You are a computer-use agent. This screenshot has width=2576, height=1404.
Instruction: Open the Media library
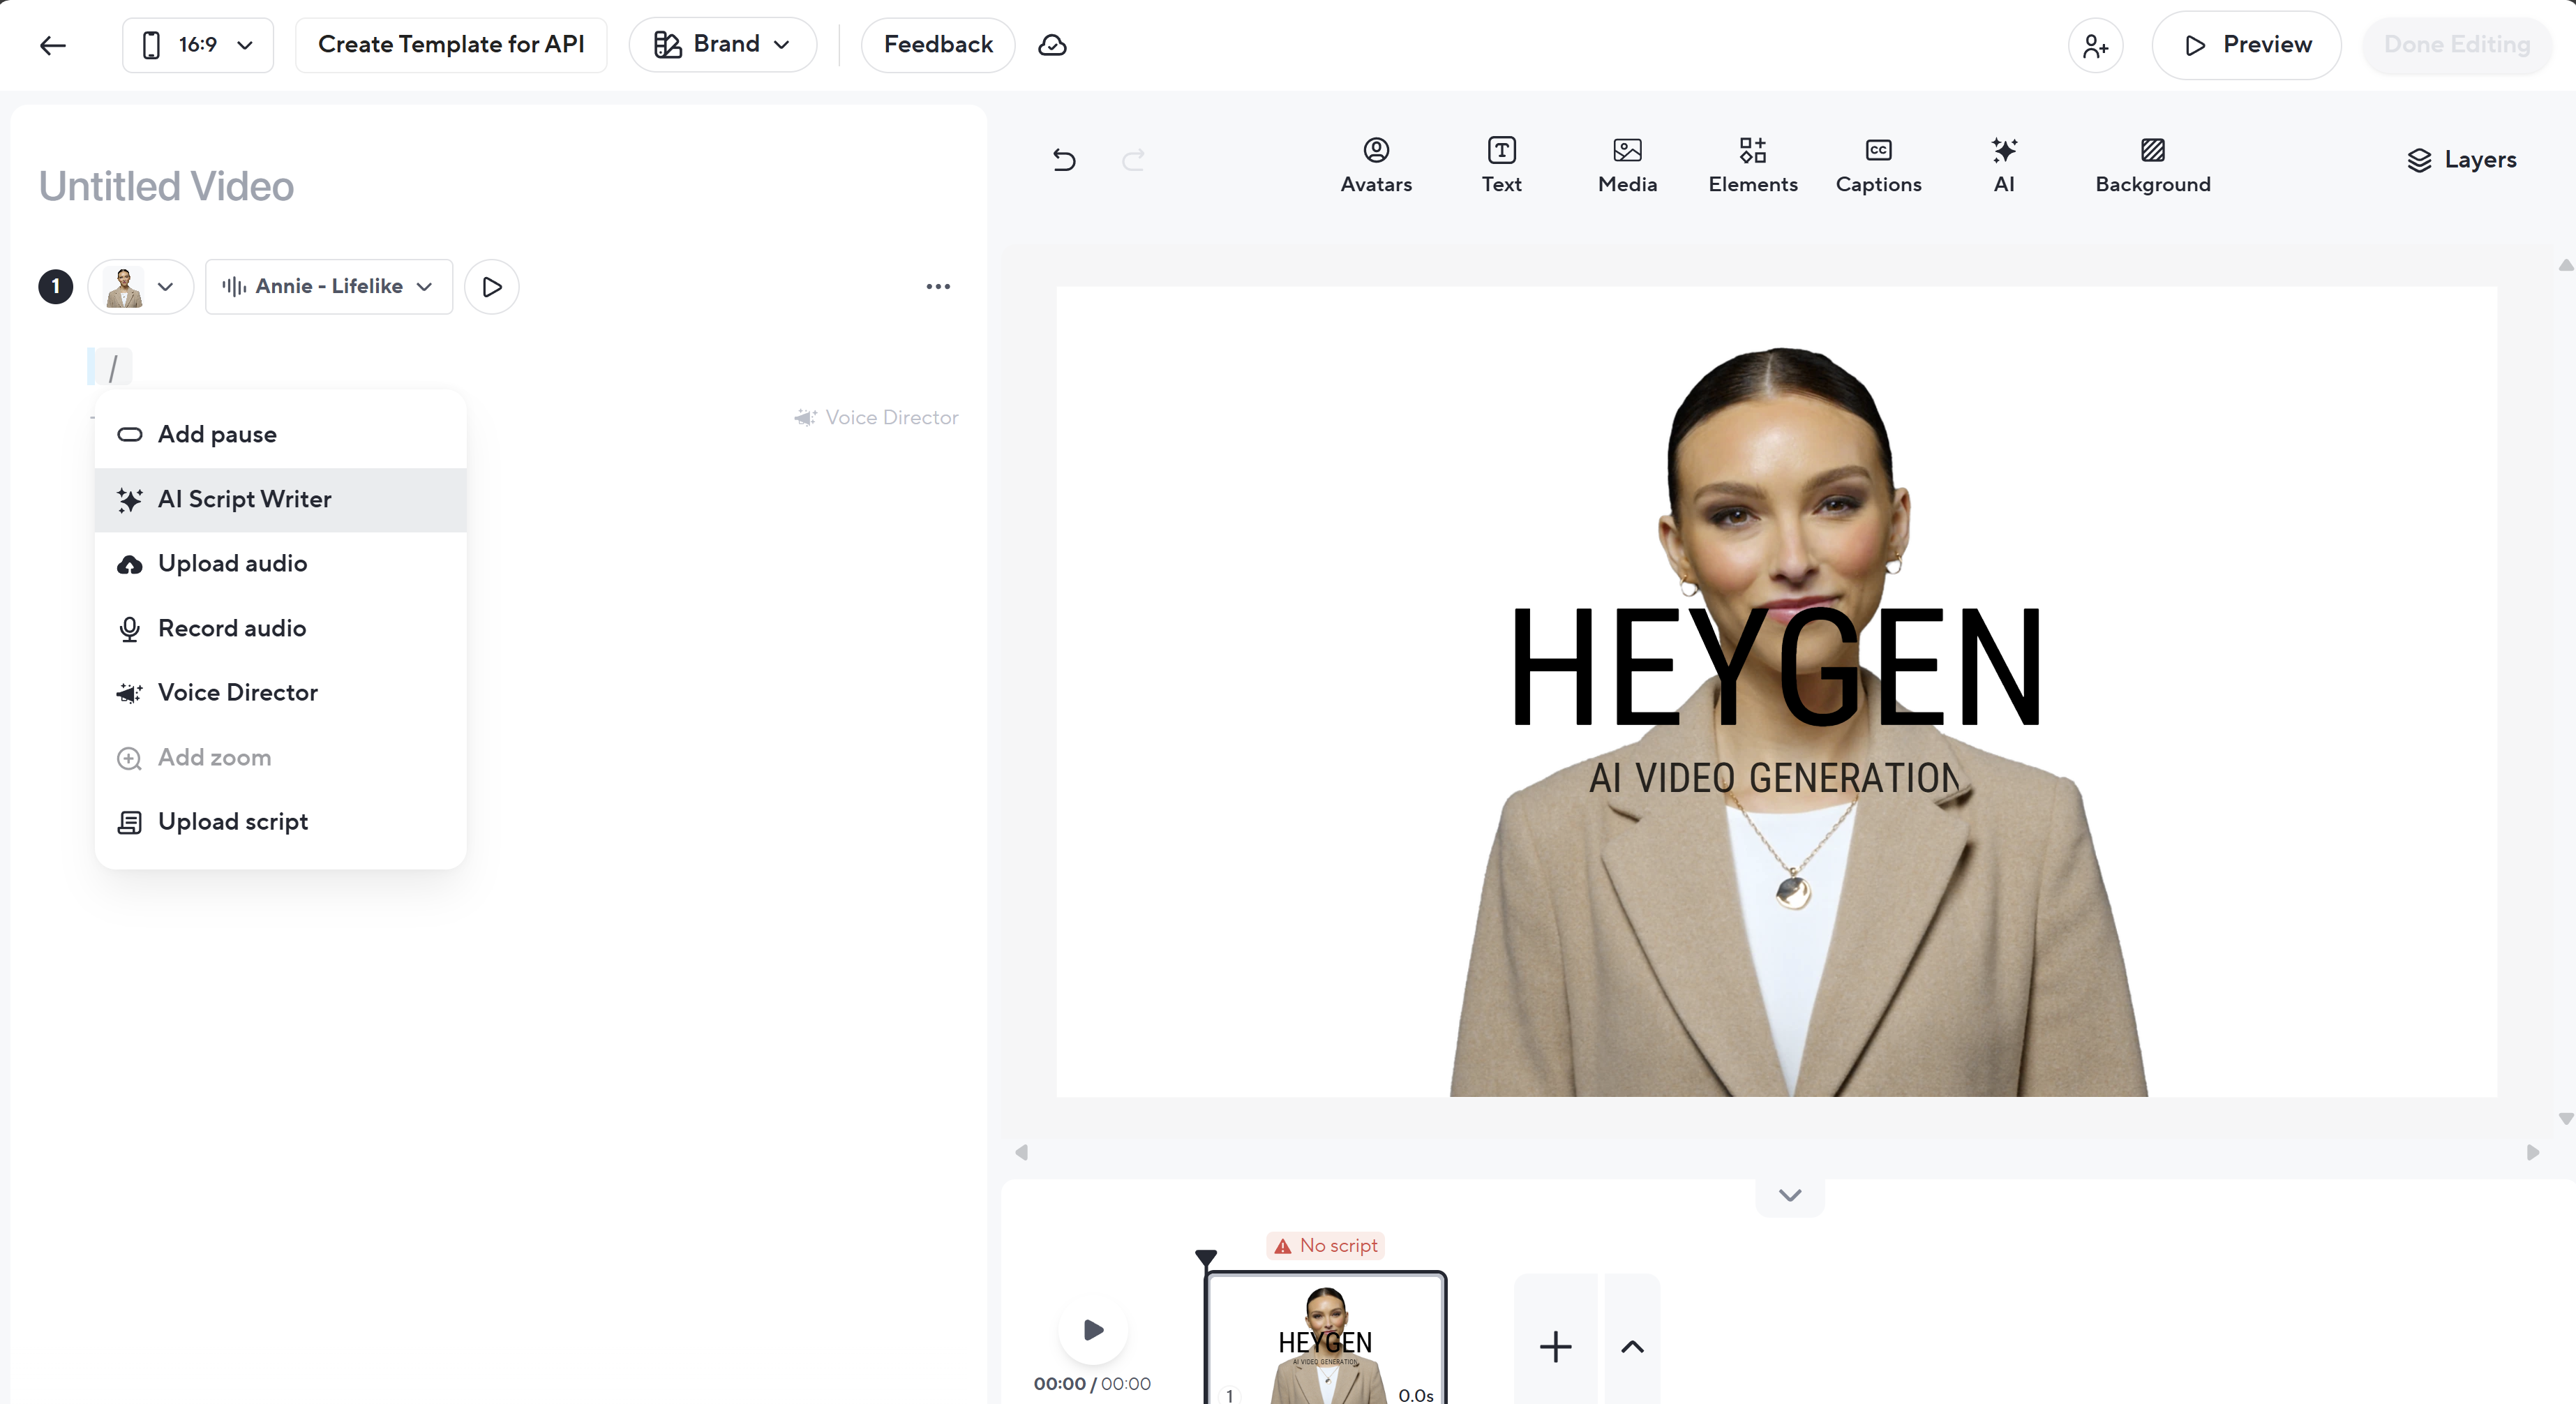pyautogui.click(x=1627, y=165)
